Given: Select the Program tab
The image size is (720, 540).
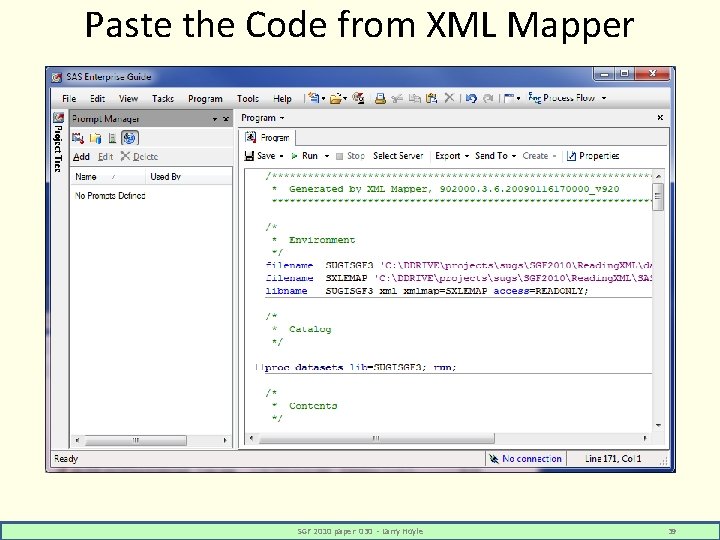Looking at the screenshot, I should tap(269, 138).
